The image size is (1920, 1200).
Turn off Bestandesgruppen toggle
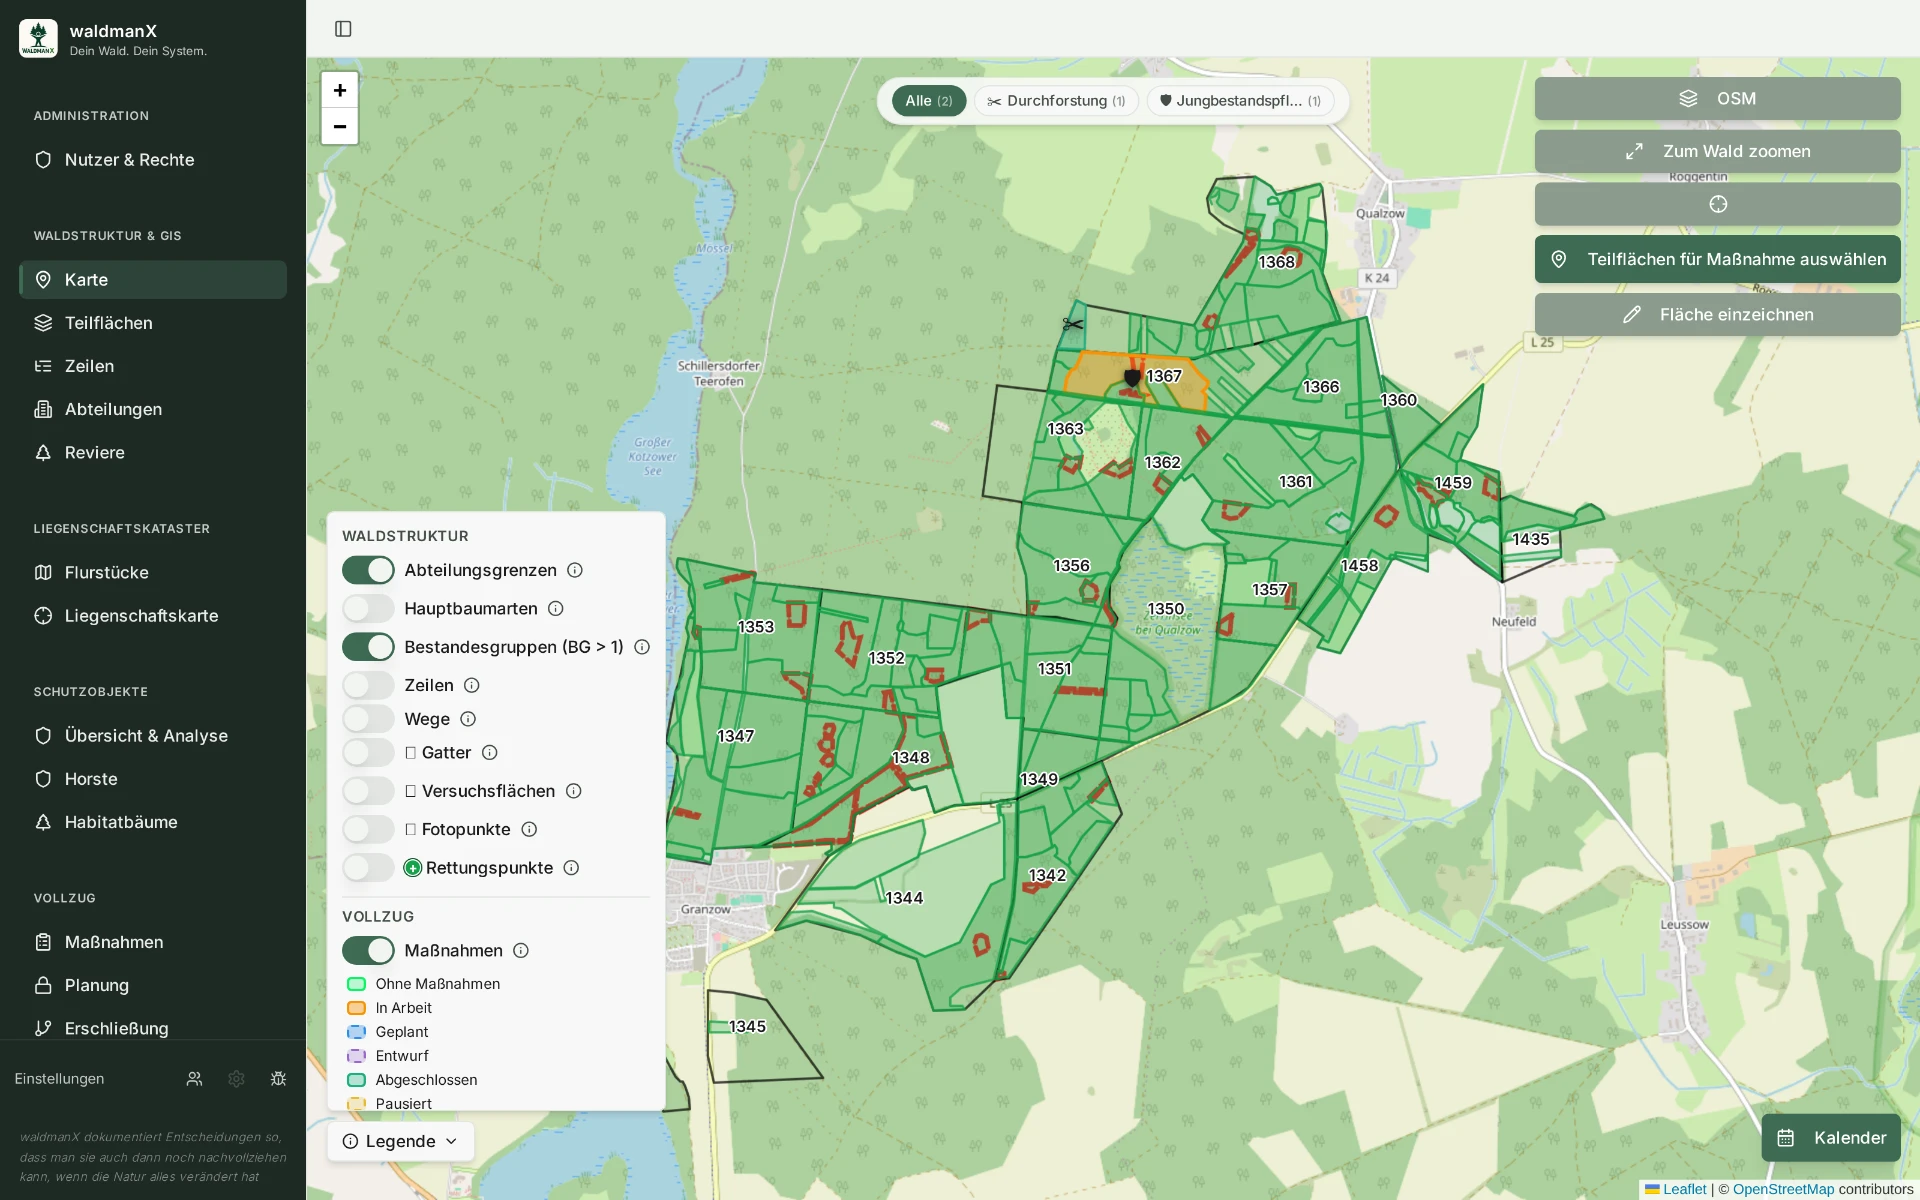(368, 647)
